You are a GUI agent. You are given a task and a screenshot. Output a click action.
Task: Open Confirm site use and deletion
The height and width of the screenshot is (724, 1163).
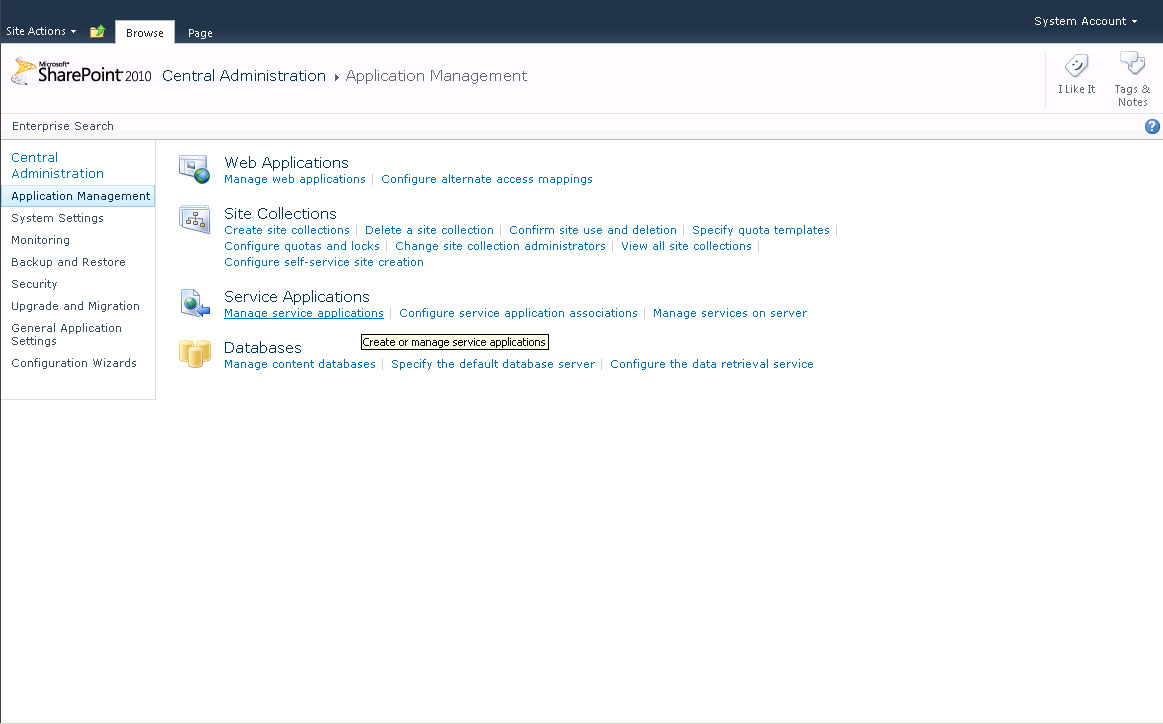593,230
